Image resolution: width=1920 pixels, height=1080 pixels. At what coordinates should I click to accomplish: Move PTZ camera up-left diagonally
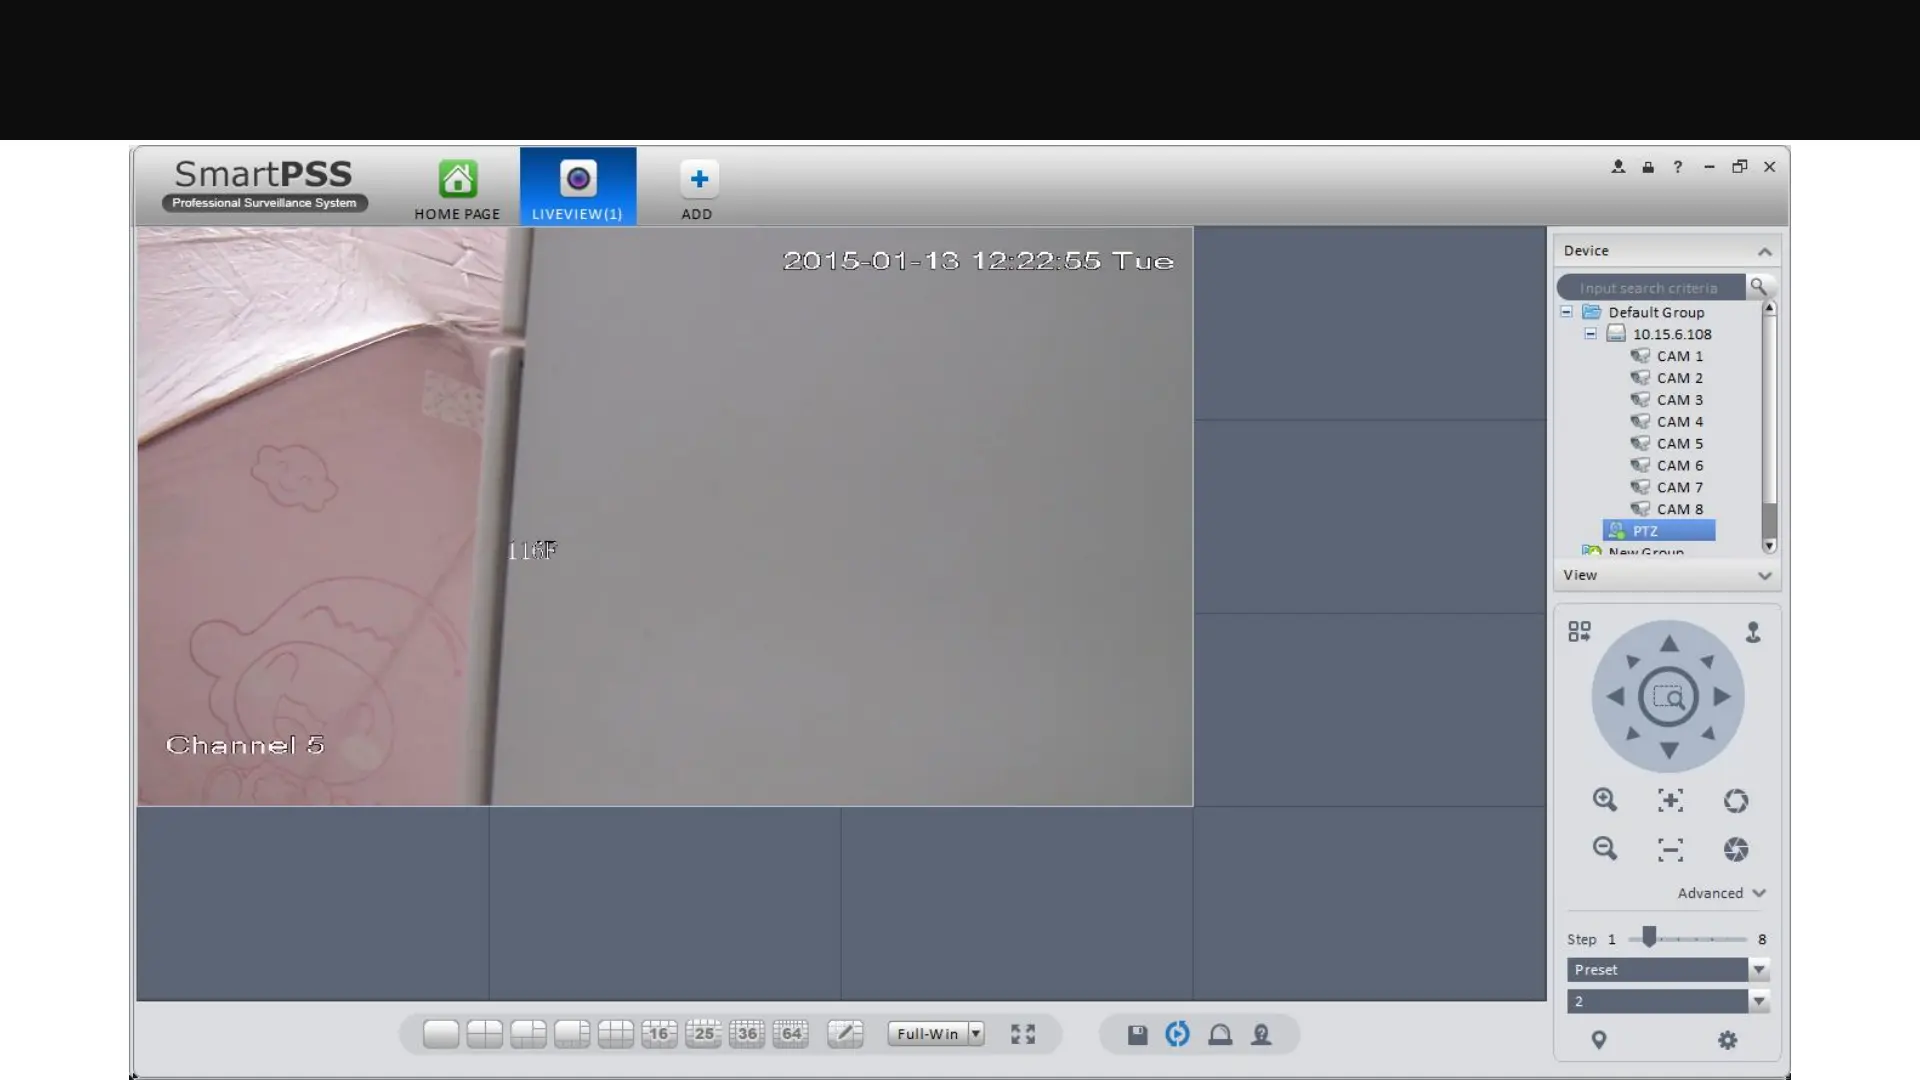pyautogui.click(x=1632, y=661)
